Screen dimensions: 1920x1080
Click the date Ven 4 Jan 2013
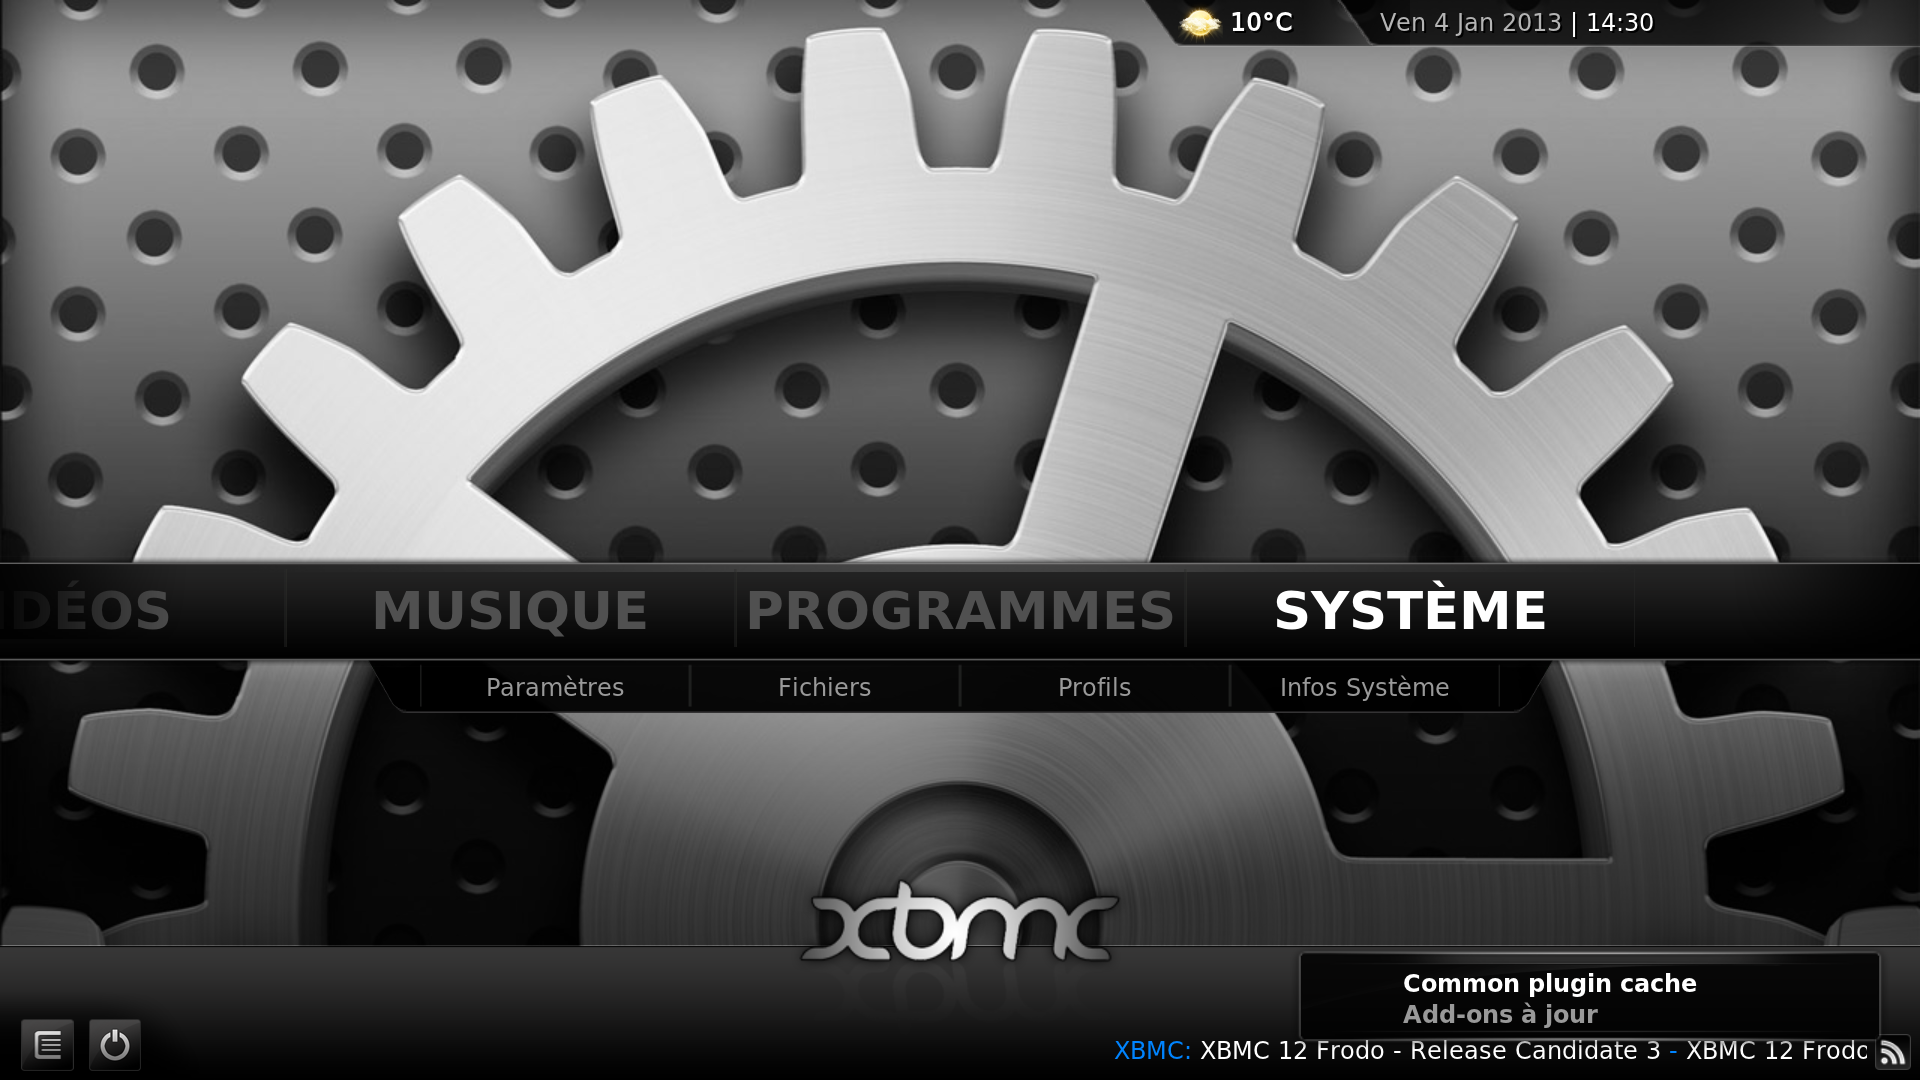tap(1469, 23)
